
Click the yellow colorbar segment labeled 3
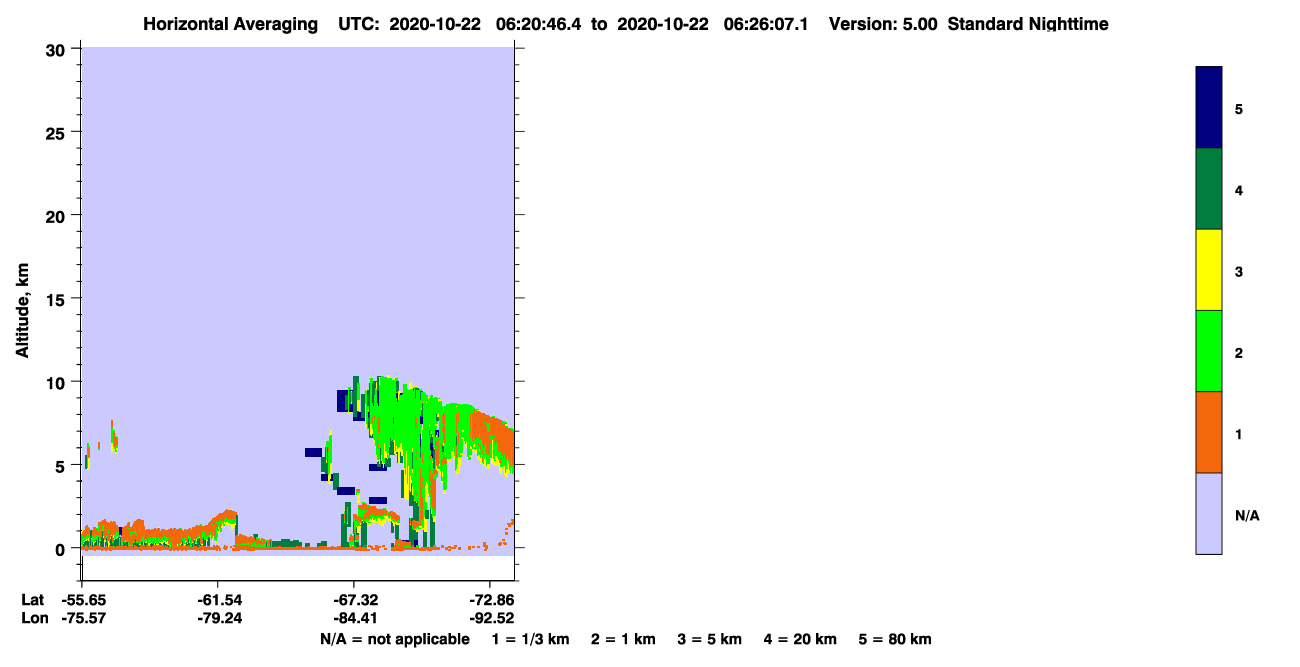[1209, 270]
